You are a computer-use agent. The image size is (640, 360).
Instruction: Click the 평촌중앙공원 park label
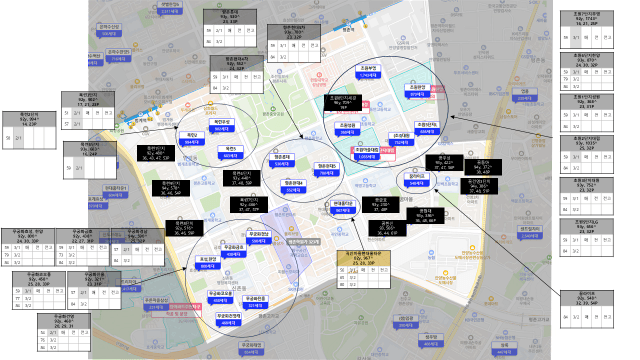pos(273,114)
